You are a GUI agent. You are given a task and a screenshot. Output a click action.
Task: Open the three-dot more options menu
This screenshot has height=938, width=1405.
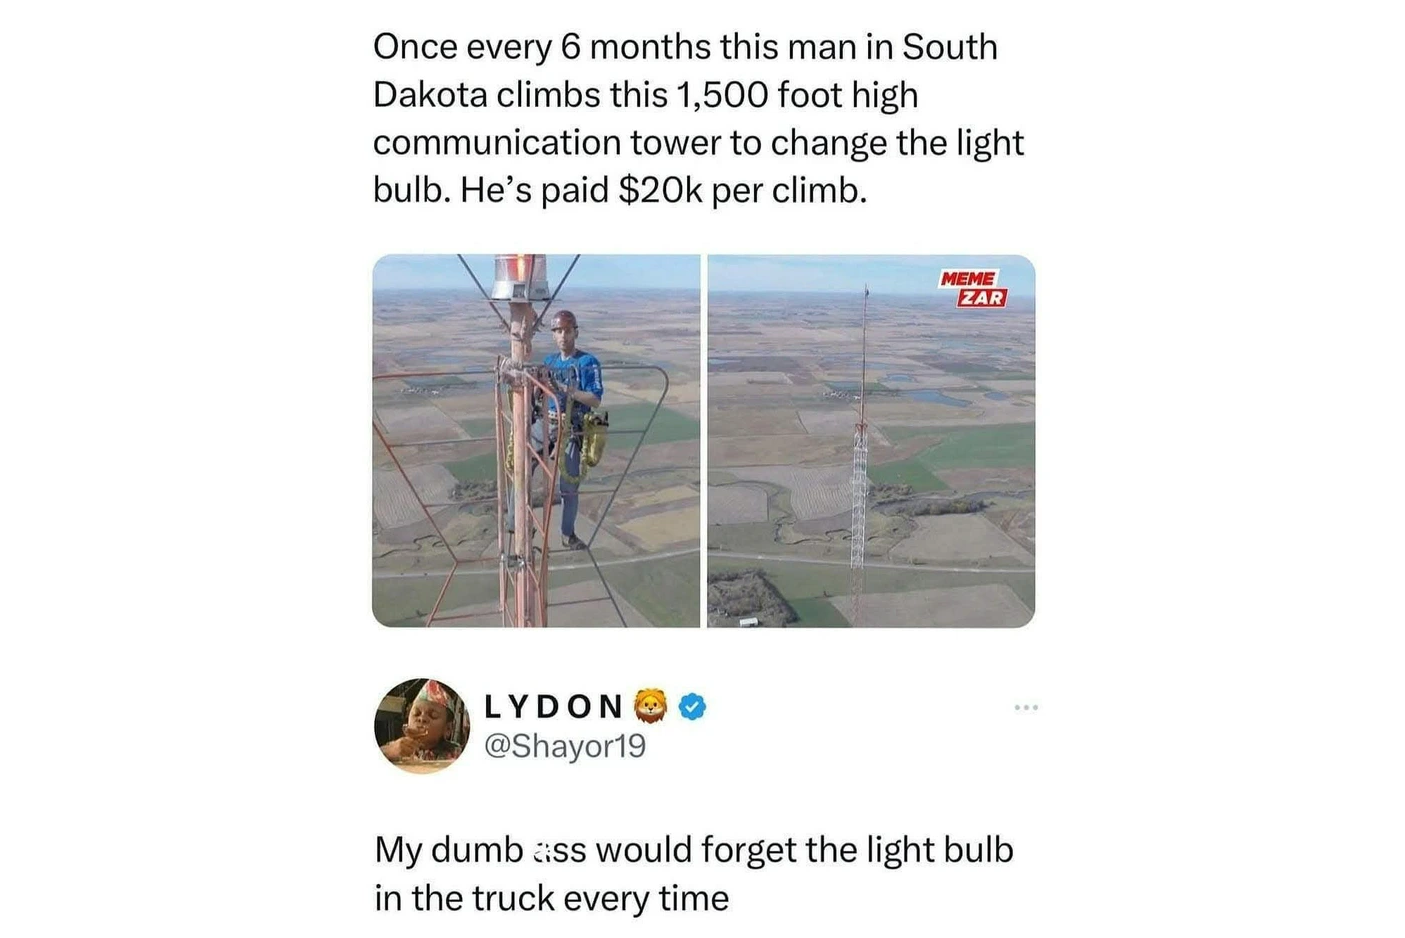[x=1026, y=708]
